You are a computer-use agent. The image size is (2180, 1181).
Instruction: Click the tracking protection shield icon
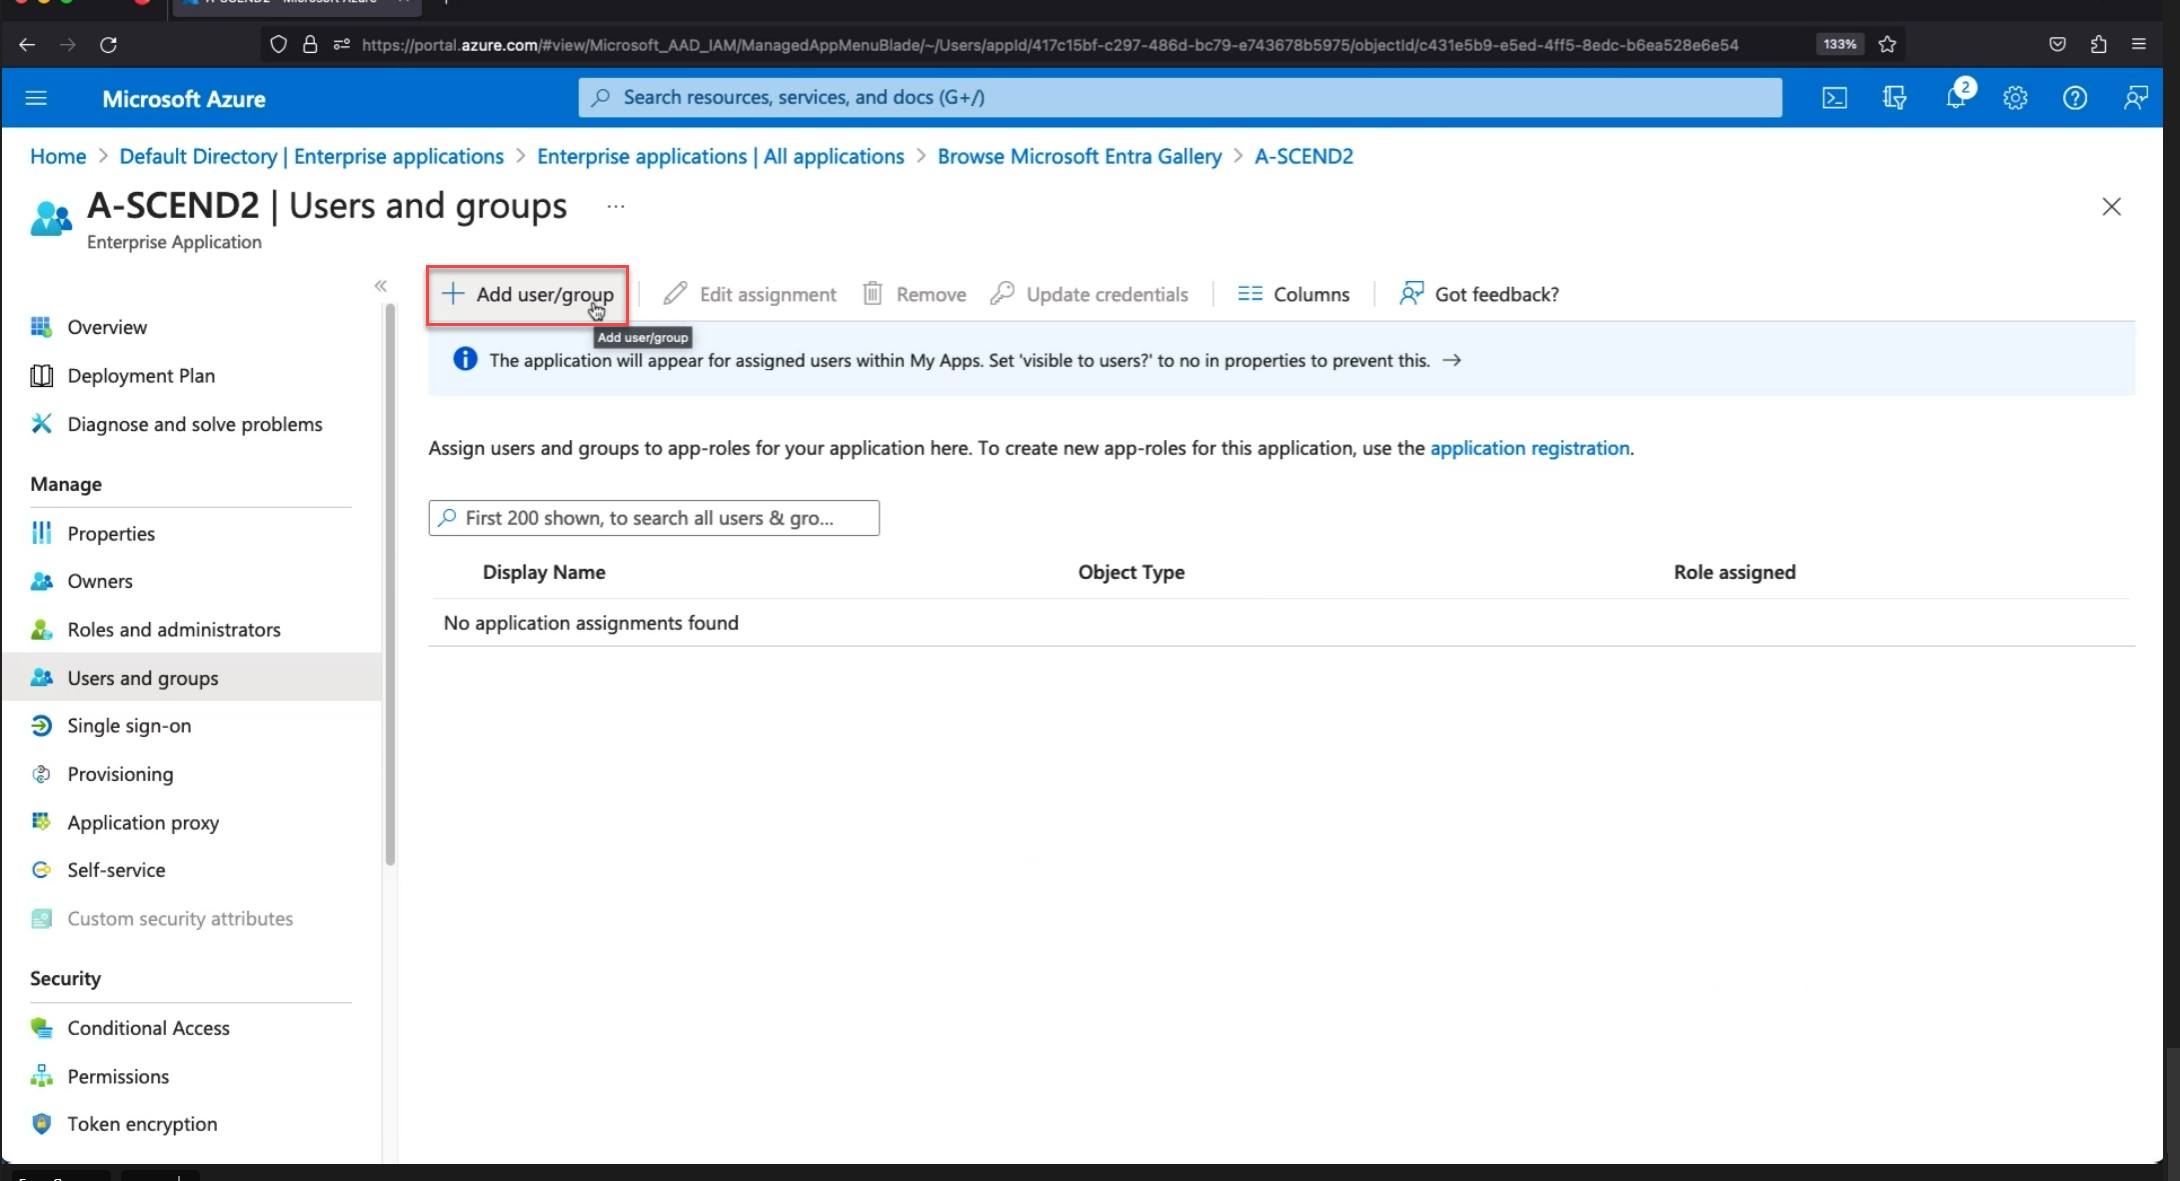(277, 44)
